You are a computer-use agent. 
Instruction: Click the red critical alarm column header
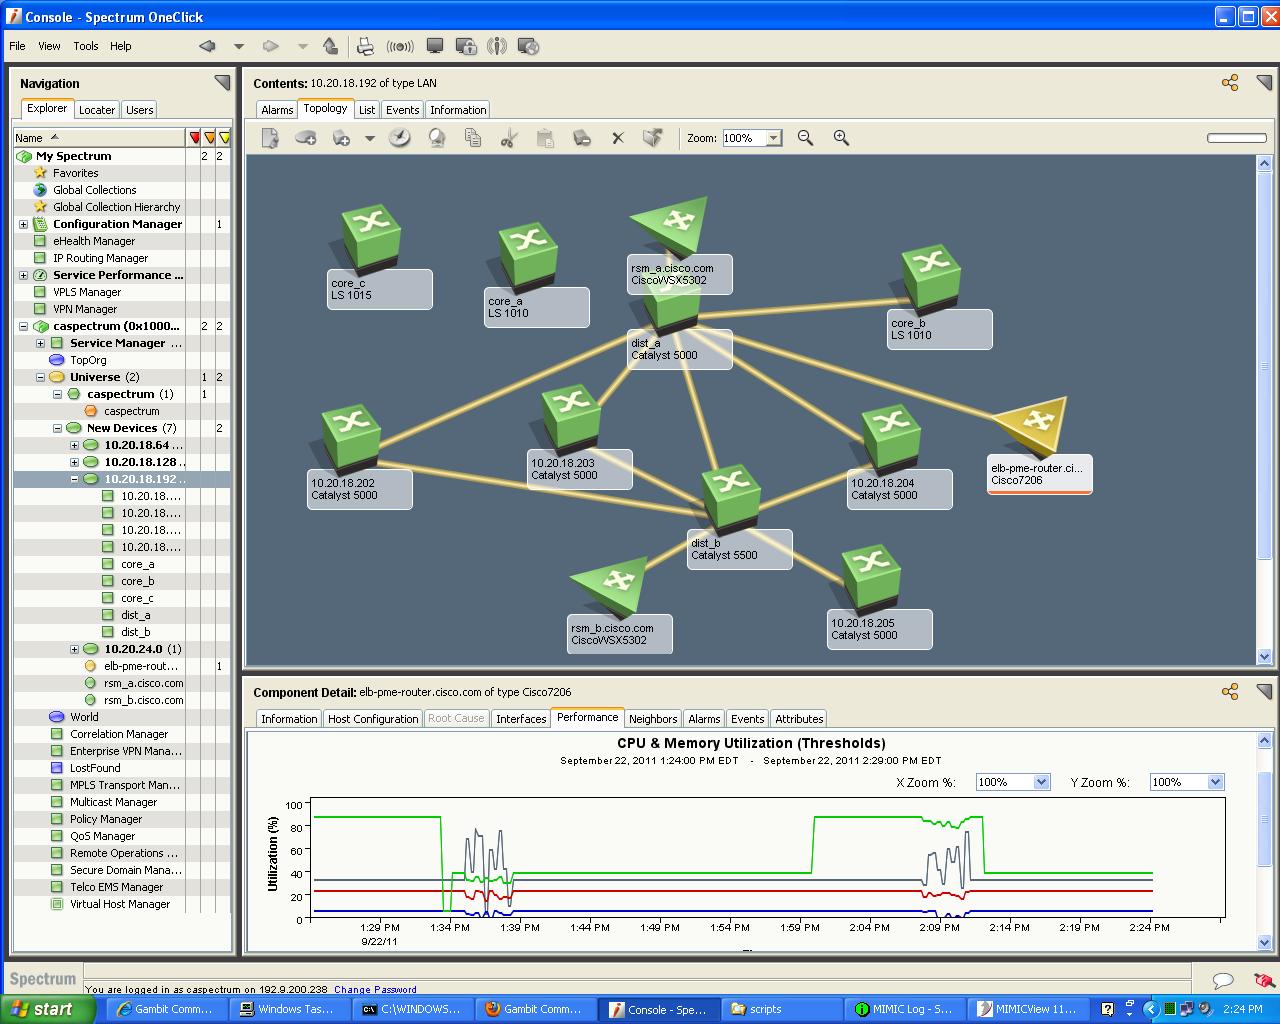point(195,138)
